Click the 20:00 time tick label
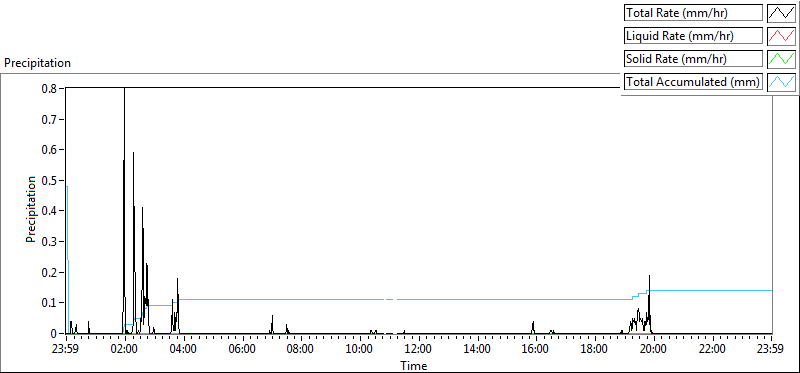The height and width of the screenshot is (373, 800). point(654,350)
